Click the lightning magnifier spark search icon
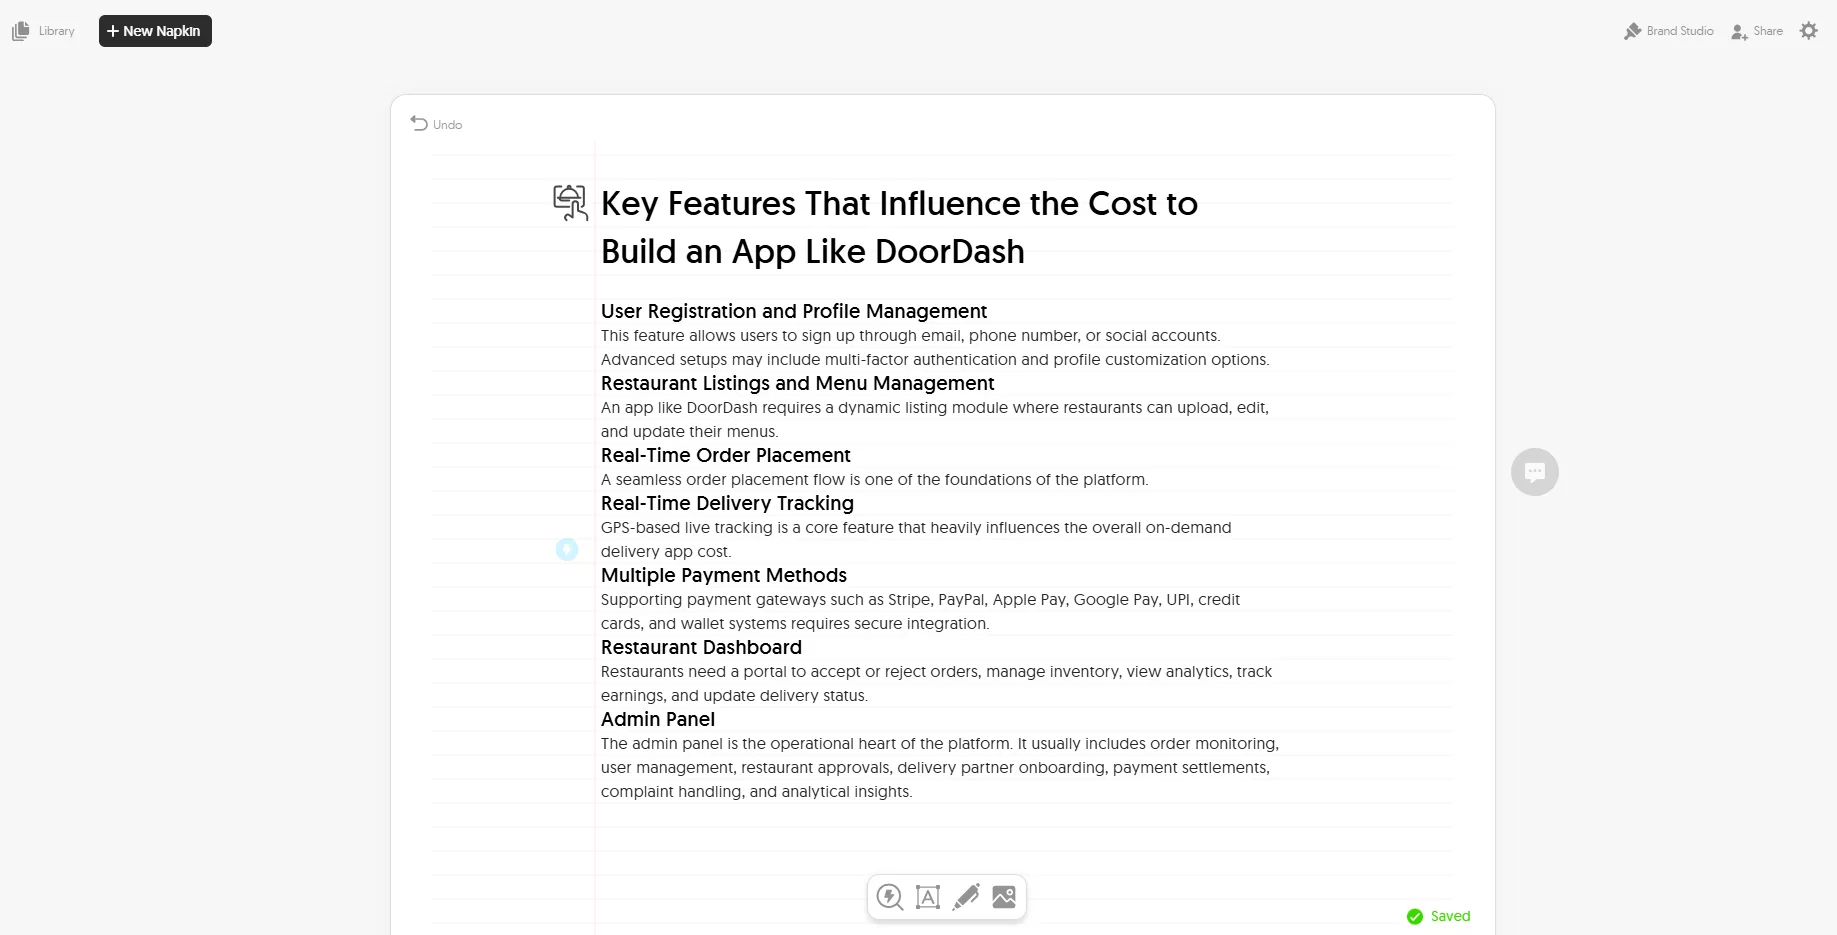1837x935 pixels. pos(890,897)
